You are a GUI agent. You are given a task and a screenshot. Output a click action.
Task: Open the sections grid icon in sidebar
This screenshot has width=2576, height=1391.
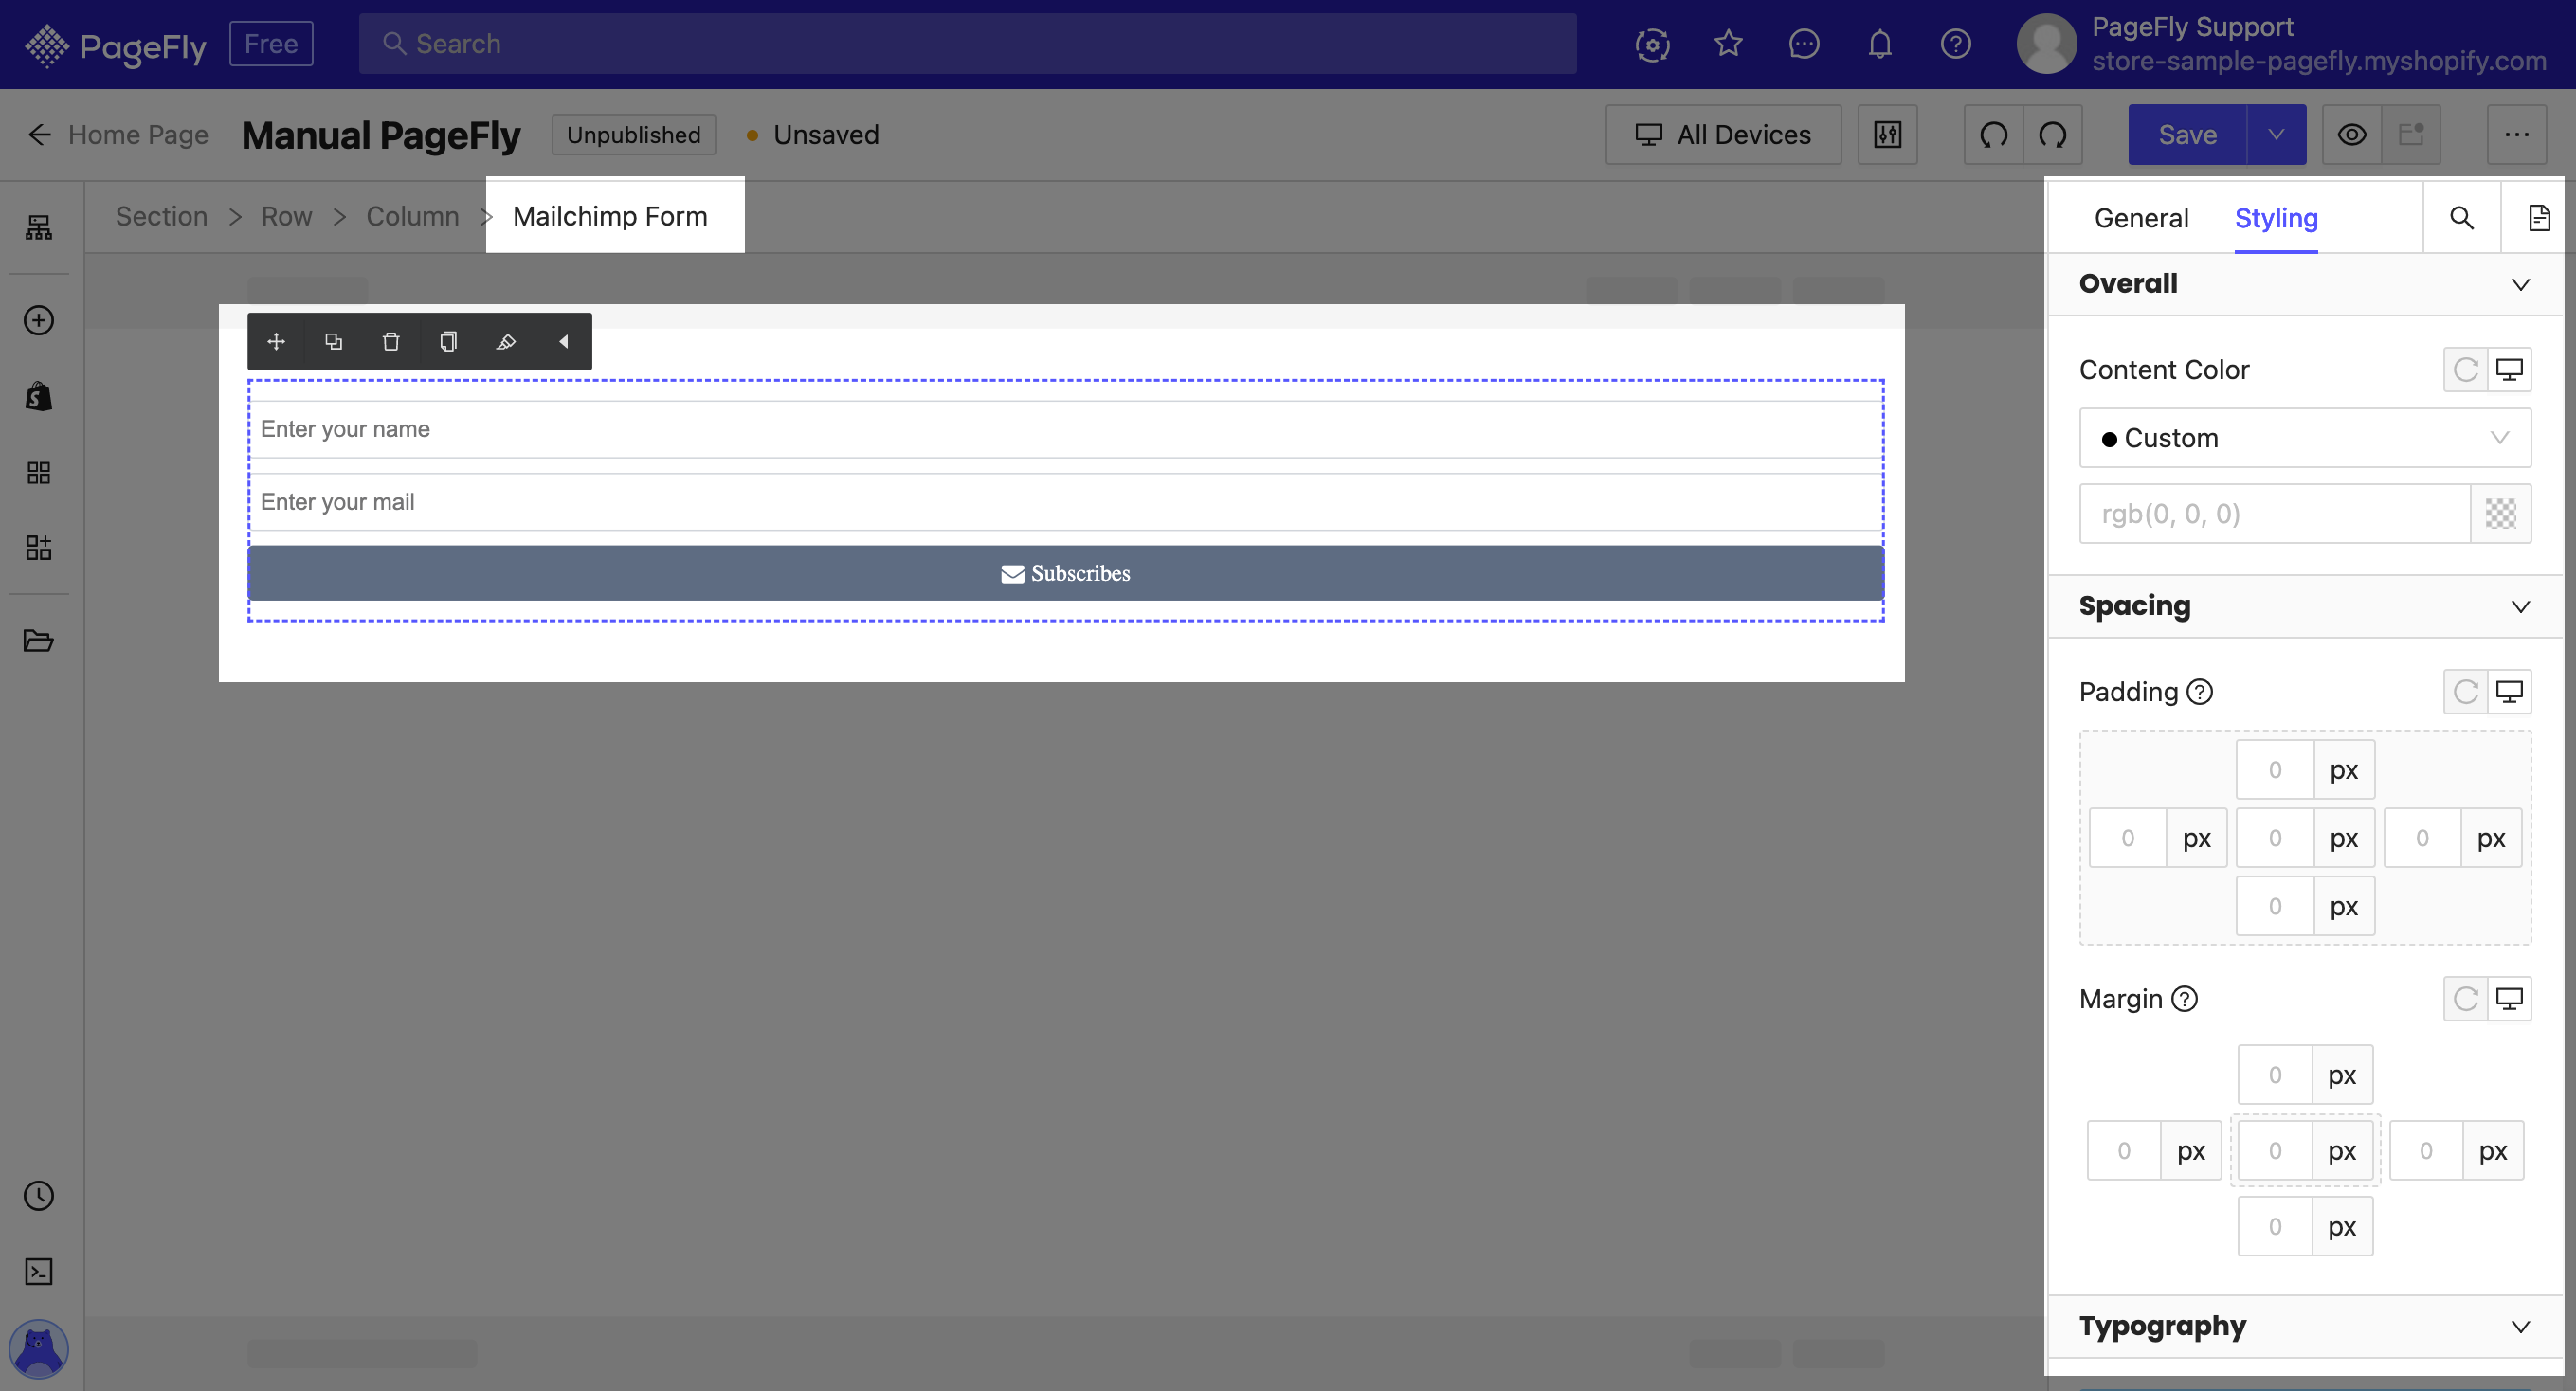39,472
